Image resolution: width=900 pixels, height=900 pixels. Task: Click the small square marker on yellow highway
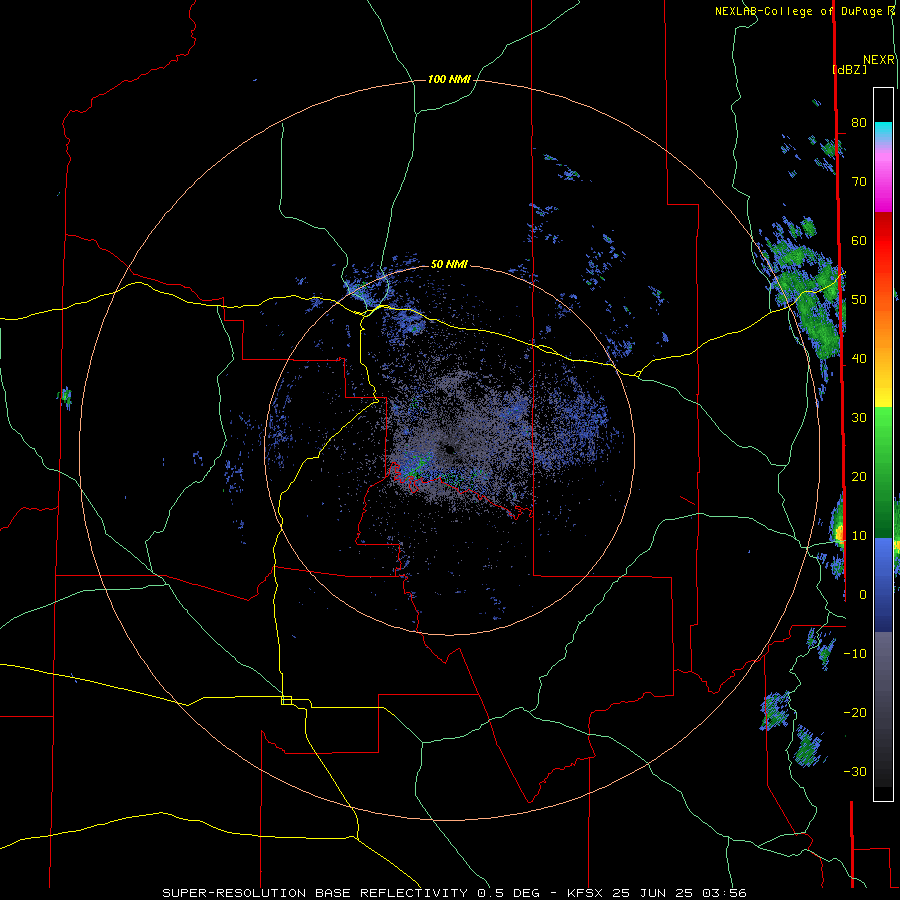286,700
